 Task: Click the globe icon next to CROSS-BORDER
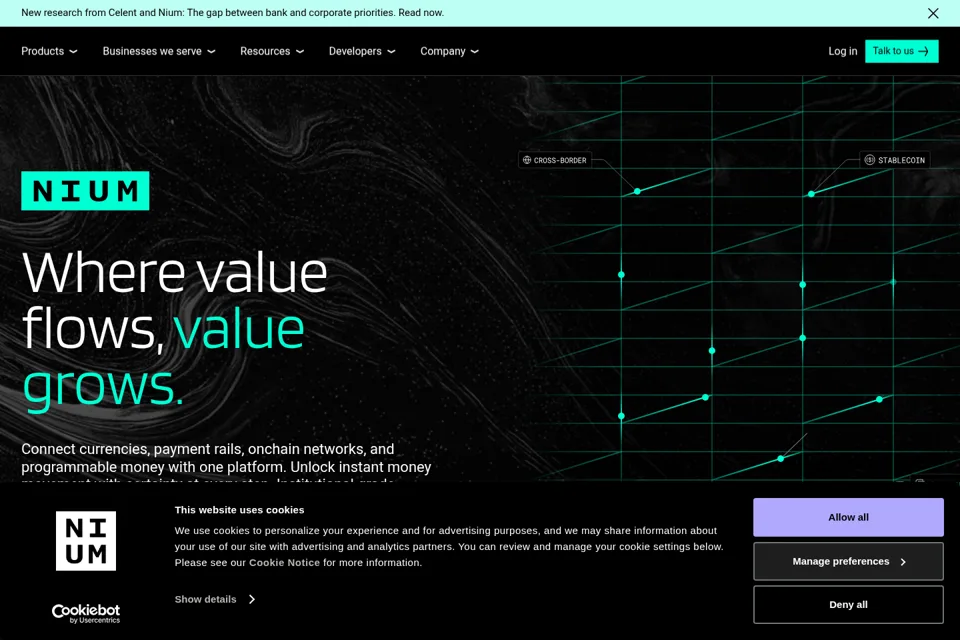click(527, 160)
